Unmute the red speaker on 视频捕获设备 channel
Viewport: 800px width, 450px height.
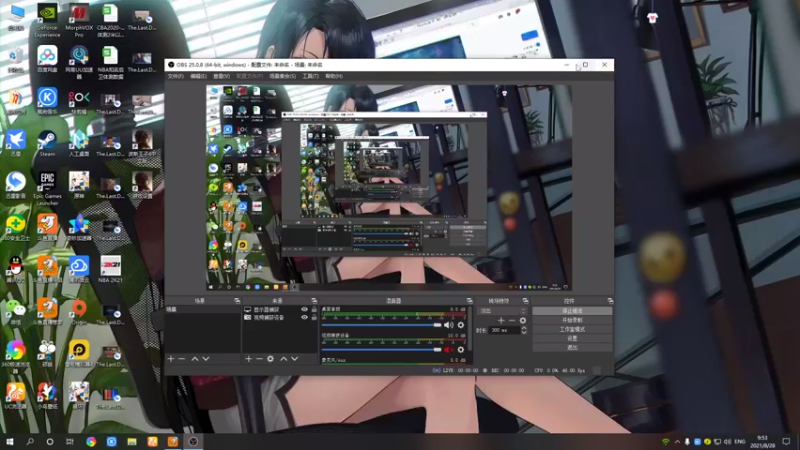[x=448, y=349]
